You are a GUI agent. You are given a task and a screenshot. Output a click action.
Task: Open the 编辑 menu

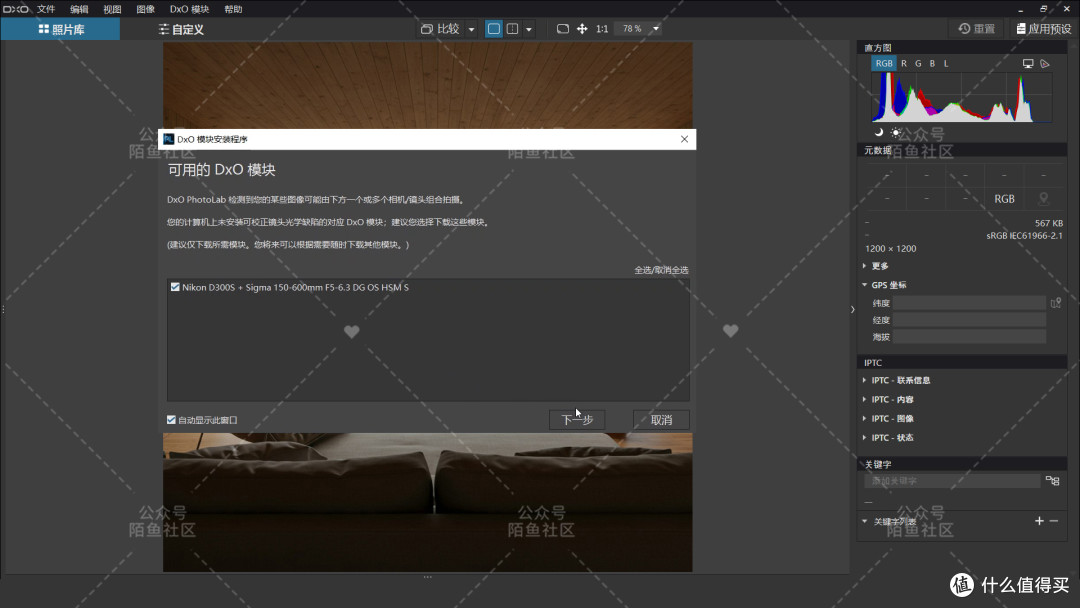(79, 9)
